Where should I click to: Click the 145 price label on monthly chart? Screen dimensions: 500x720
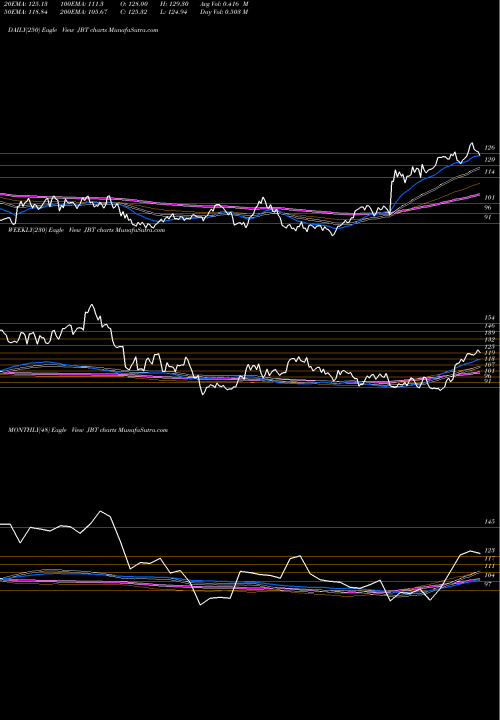pos(490,522)
